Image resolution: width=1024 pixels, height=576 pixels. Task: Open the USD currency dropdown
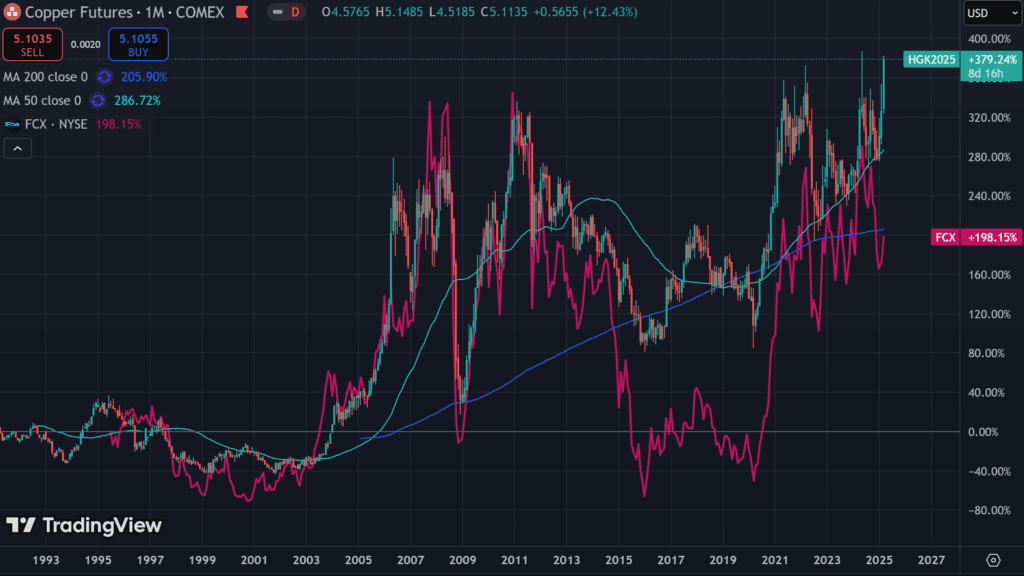(992, 13)
